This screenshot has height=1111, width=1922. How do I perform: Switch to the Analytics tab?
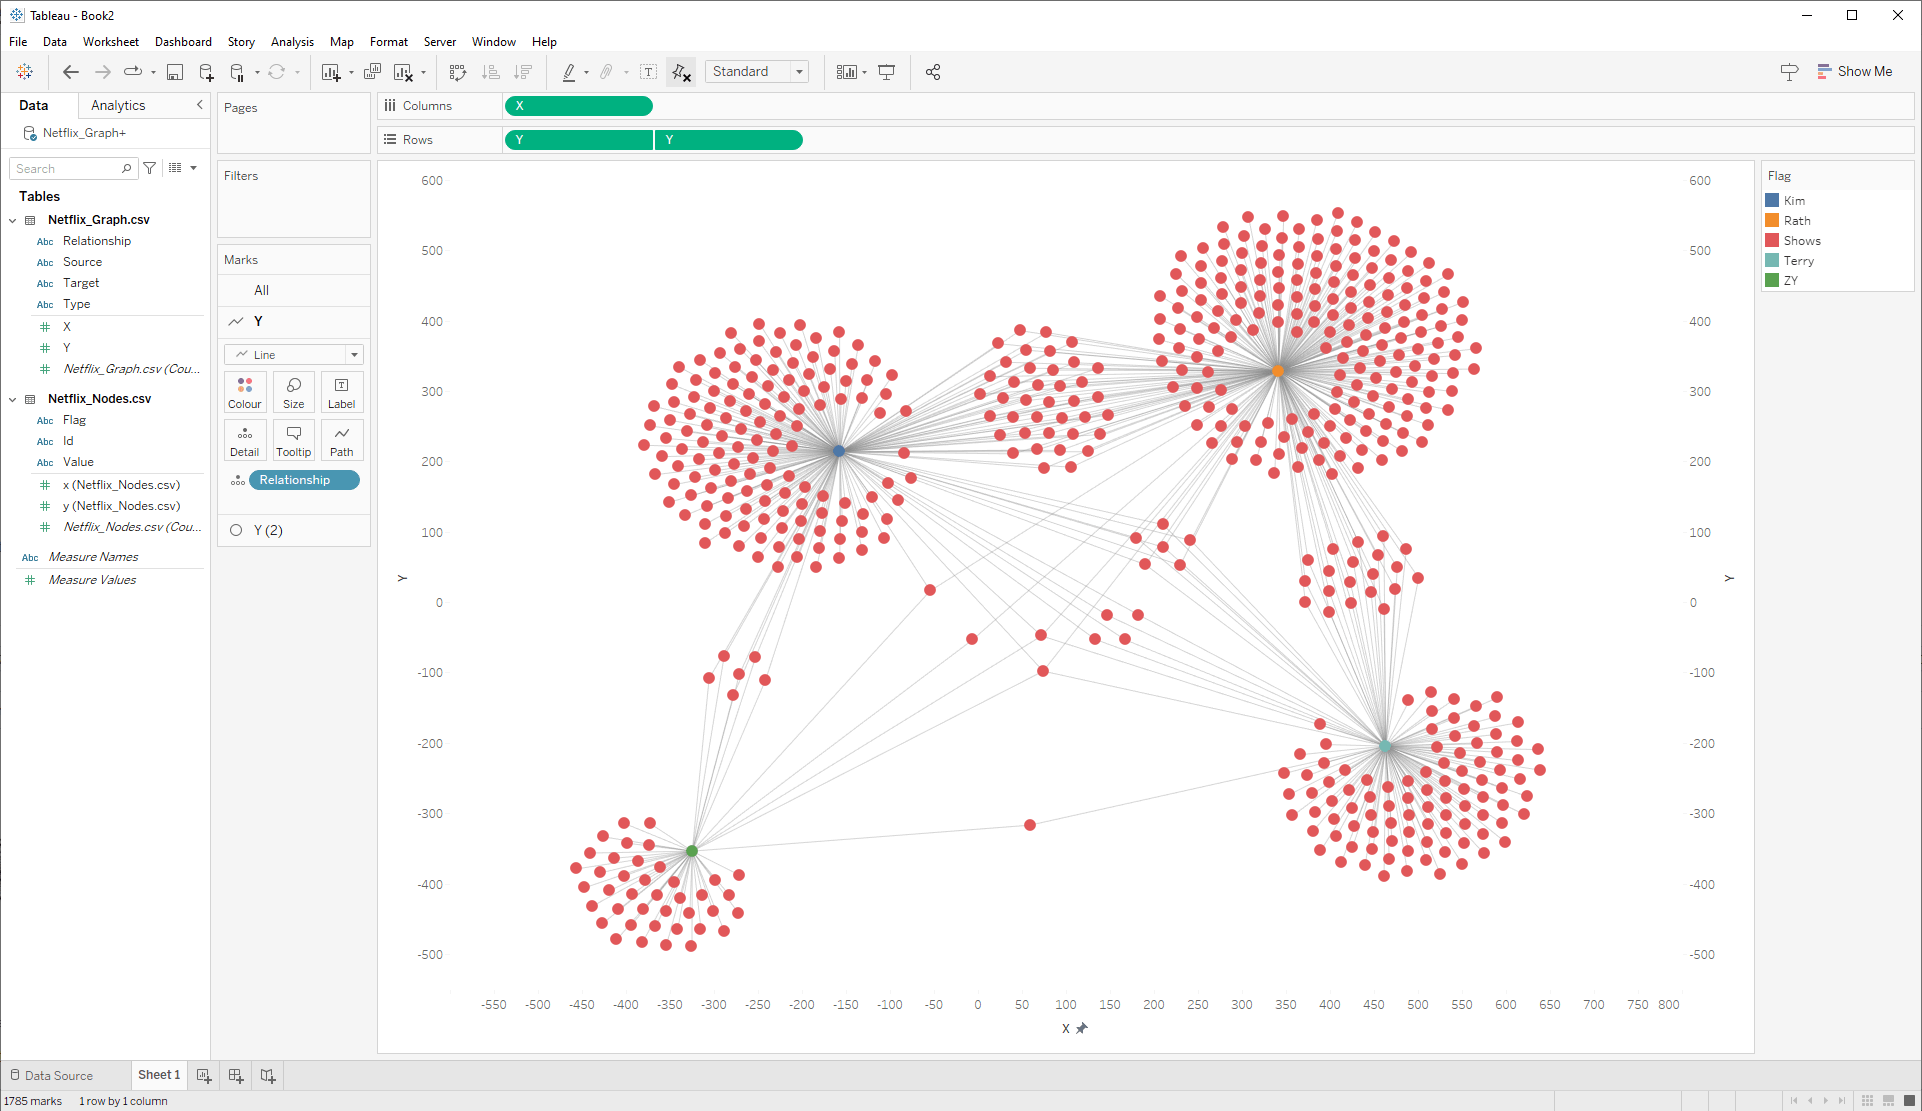tap(118, 105)
